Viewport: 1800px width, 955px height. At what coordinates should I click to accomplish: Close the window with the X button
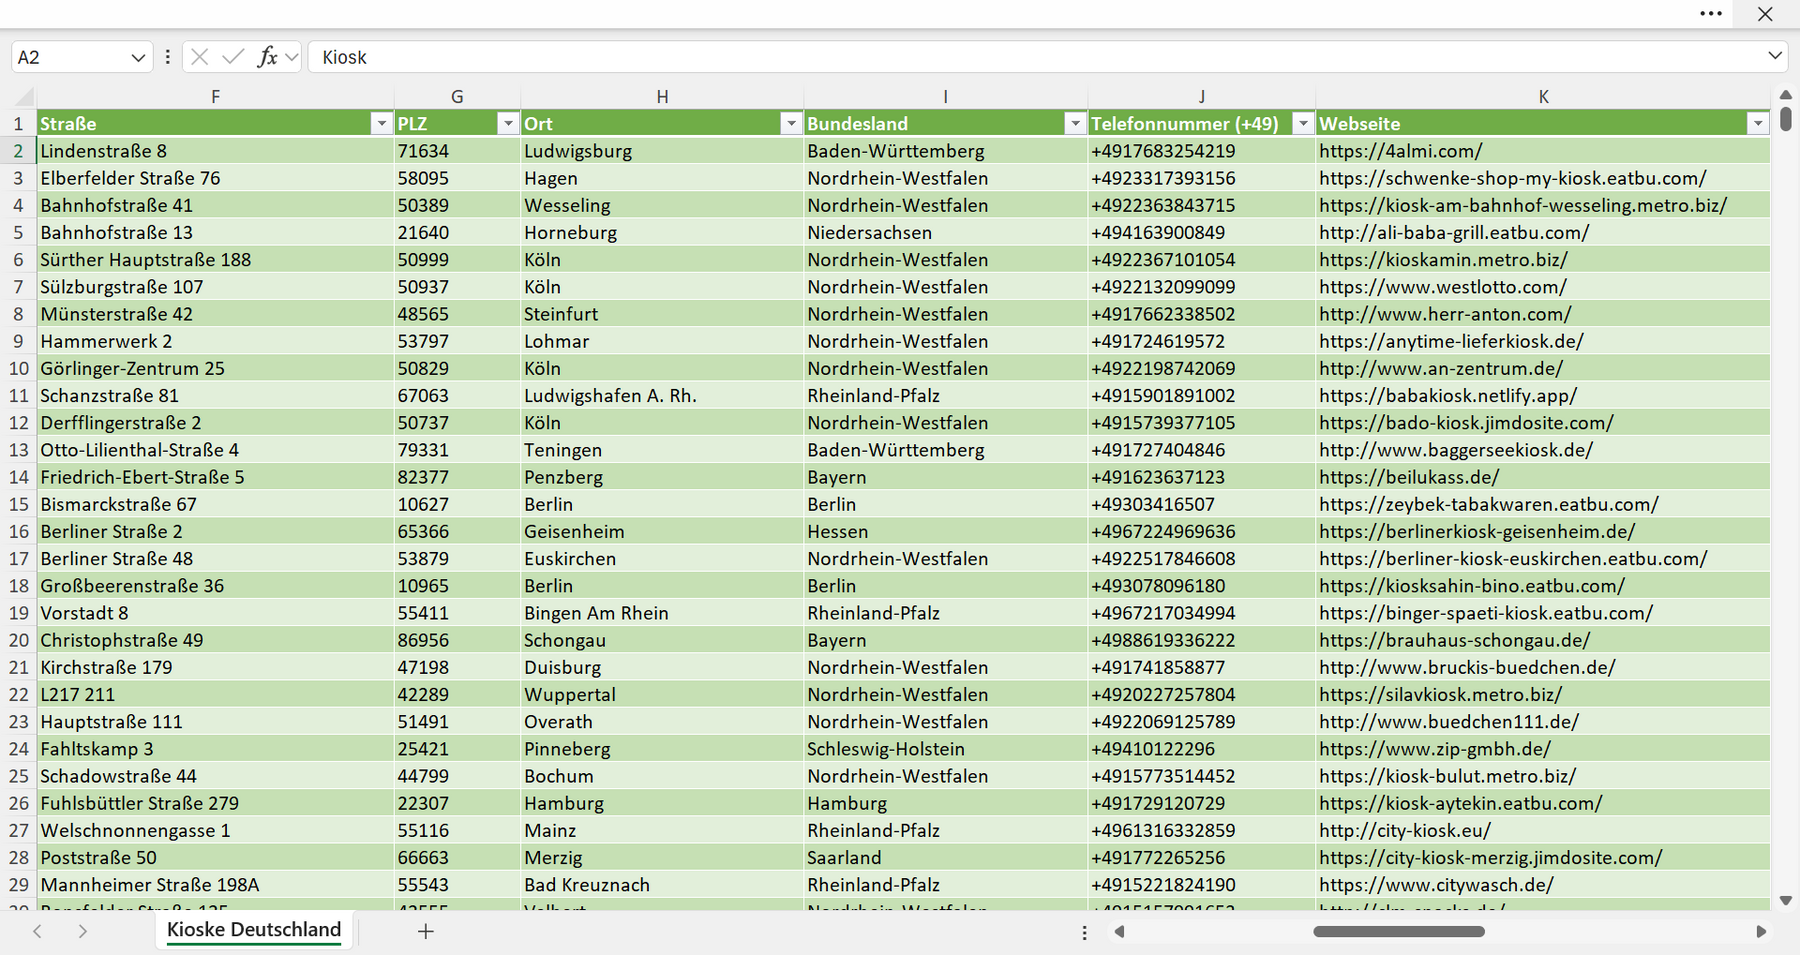1765,14
